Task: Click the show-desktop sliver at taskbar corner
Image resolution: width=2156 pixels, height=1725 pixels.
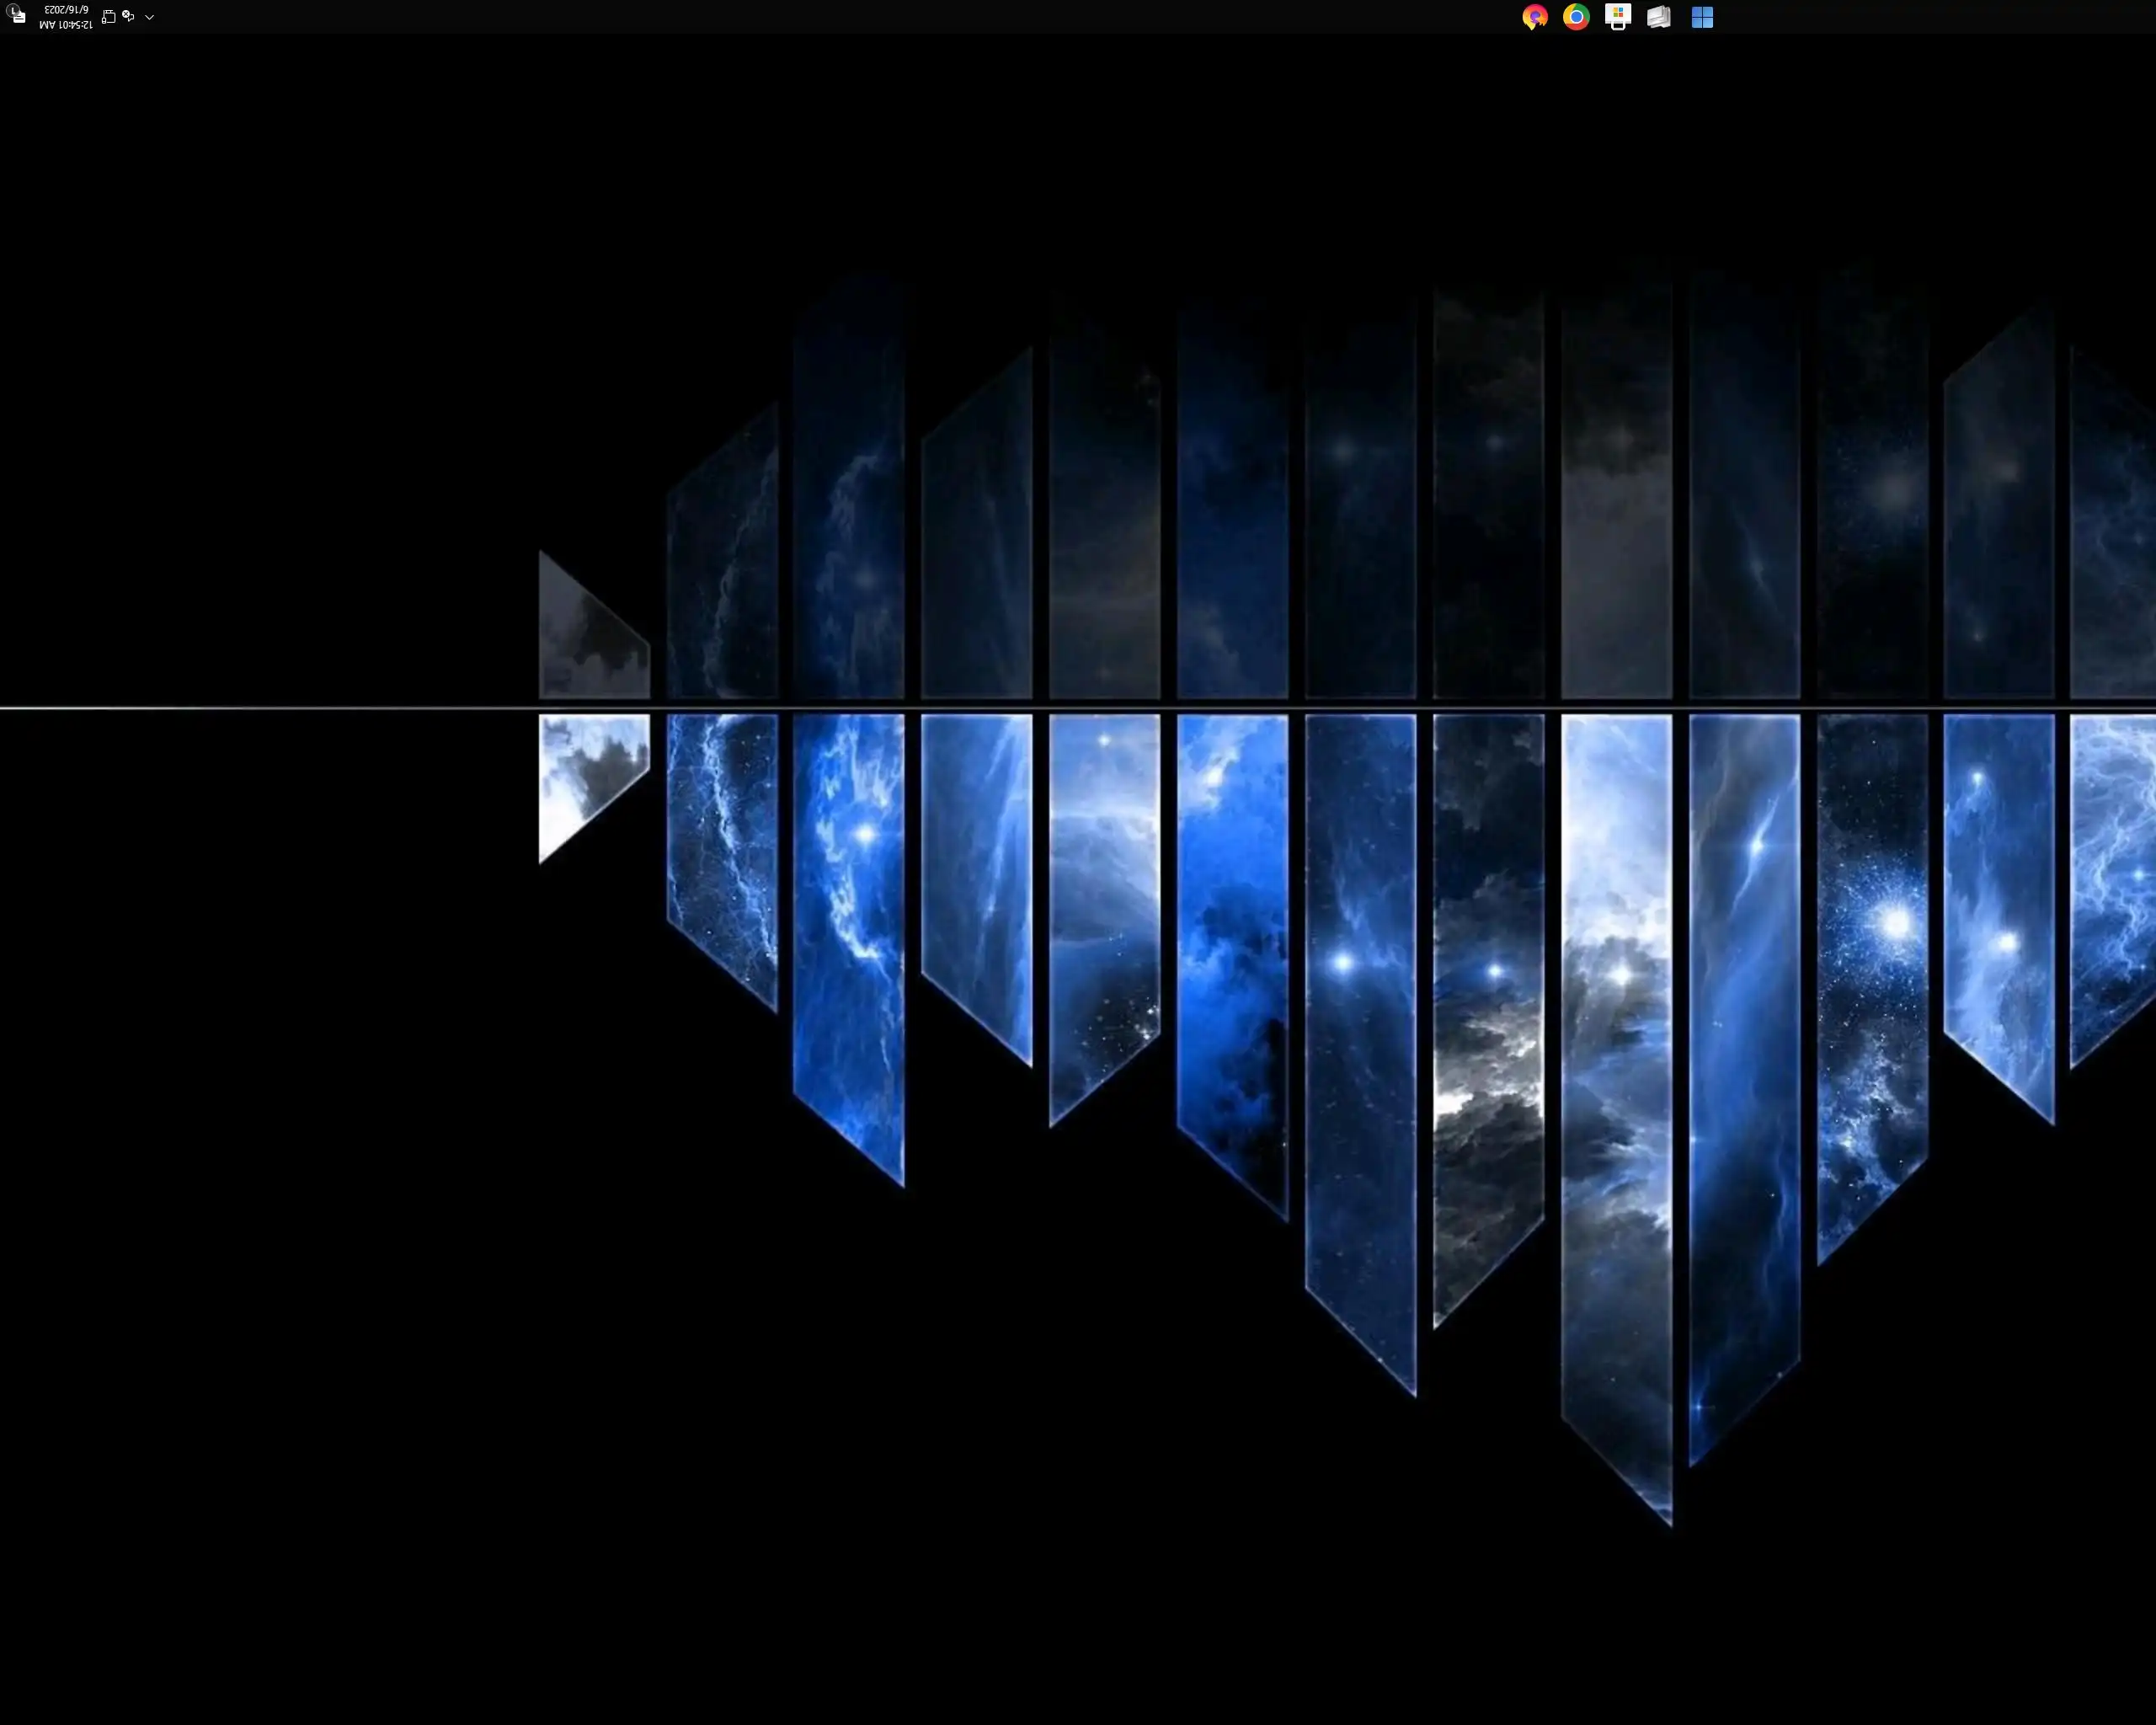Action: (2, 17)
